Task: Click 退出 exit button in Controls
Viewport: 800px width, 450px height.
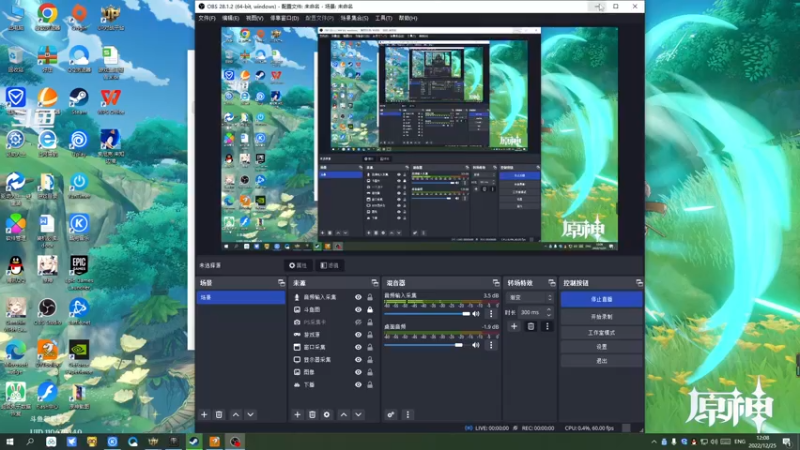Action: tap(602, 361)
